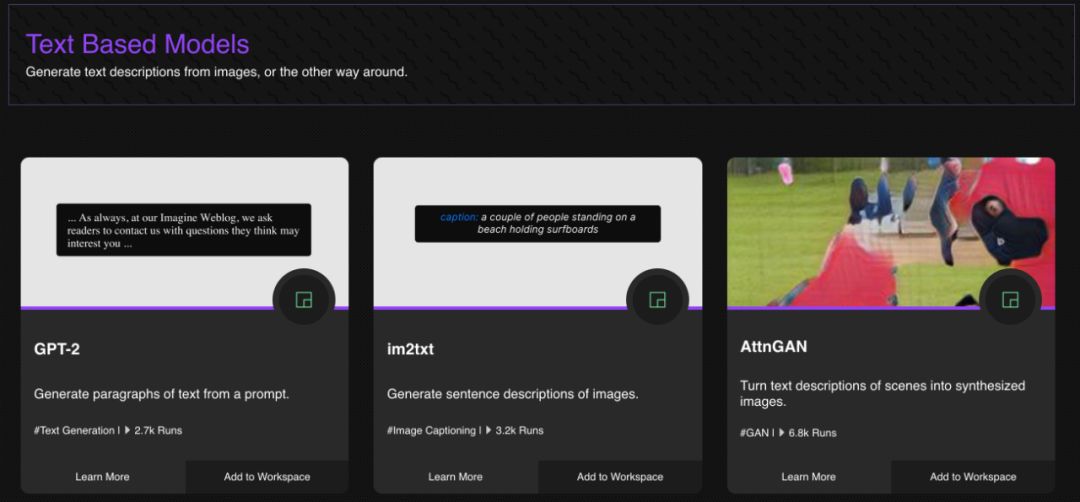Click the round workspace icon on GPT-2 card
Image resolution: width=1080 pixels, height=502 pixels.
click(303, 299)
